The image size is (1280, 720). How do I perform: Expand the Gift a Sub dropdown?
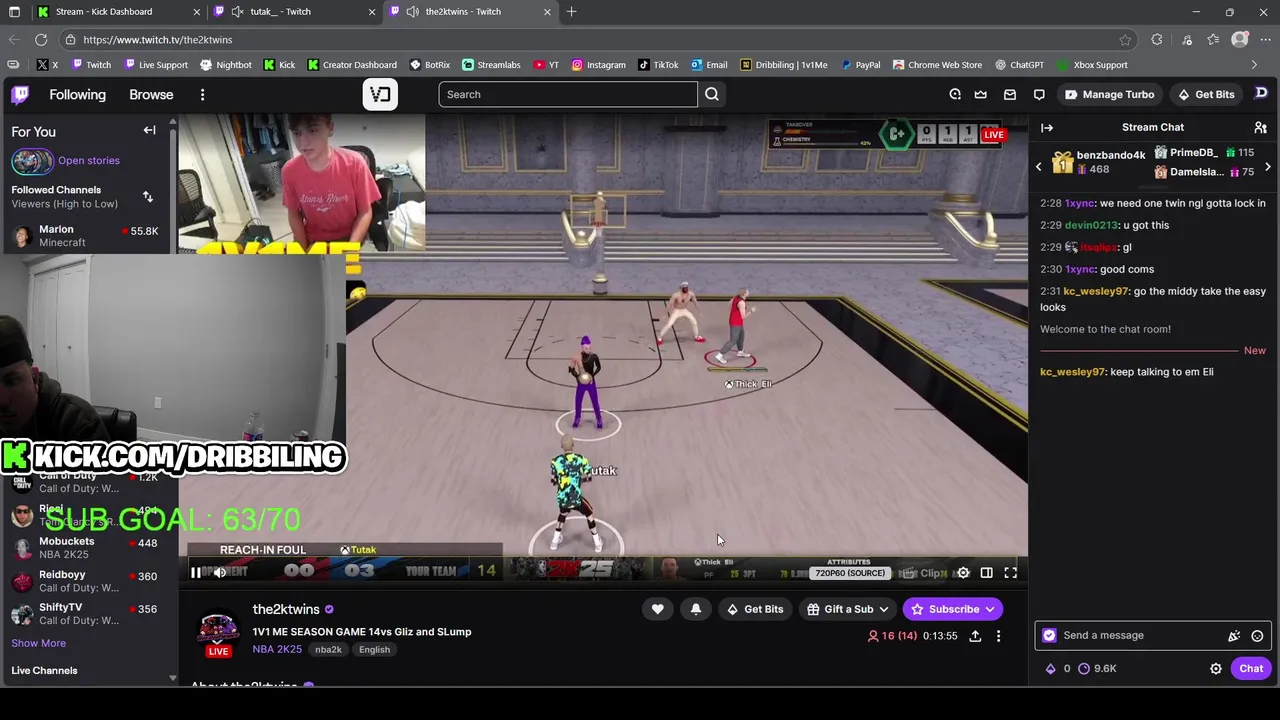coord(847,609)
